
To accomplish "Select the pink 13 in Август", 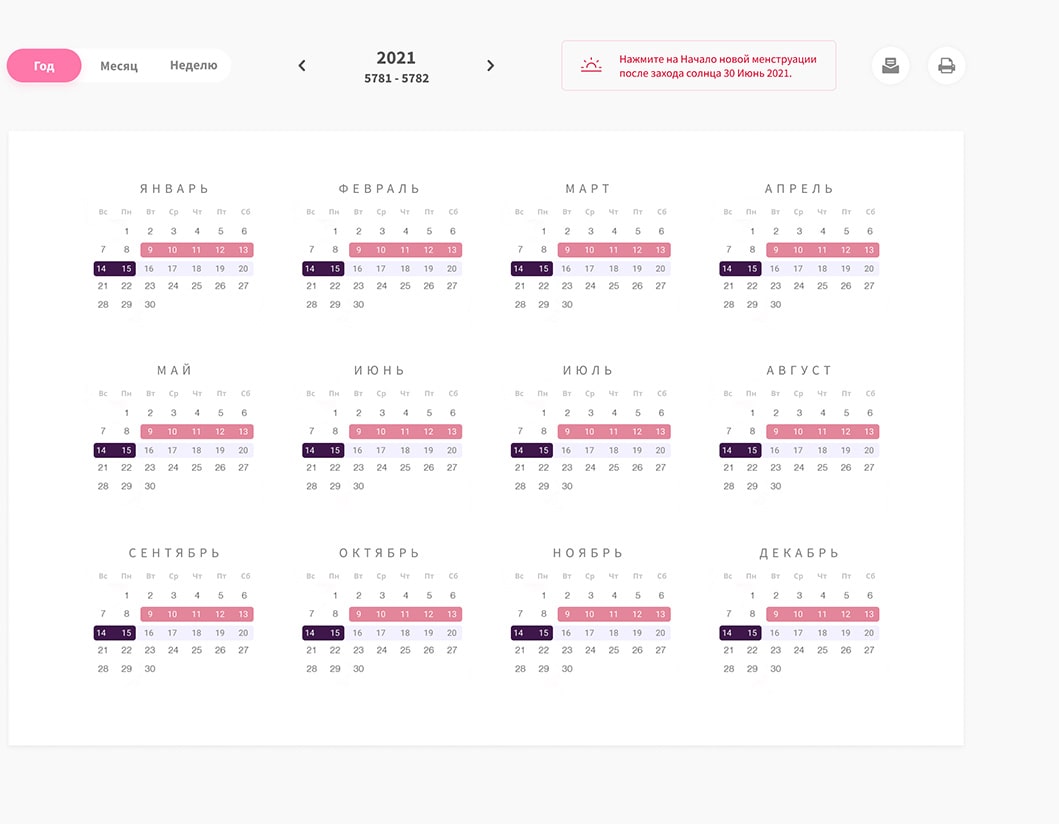I will pyautogui.click(x=869, y=432).
